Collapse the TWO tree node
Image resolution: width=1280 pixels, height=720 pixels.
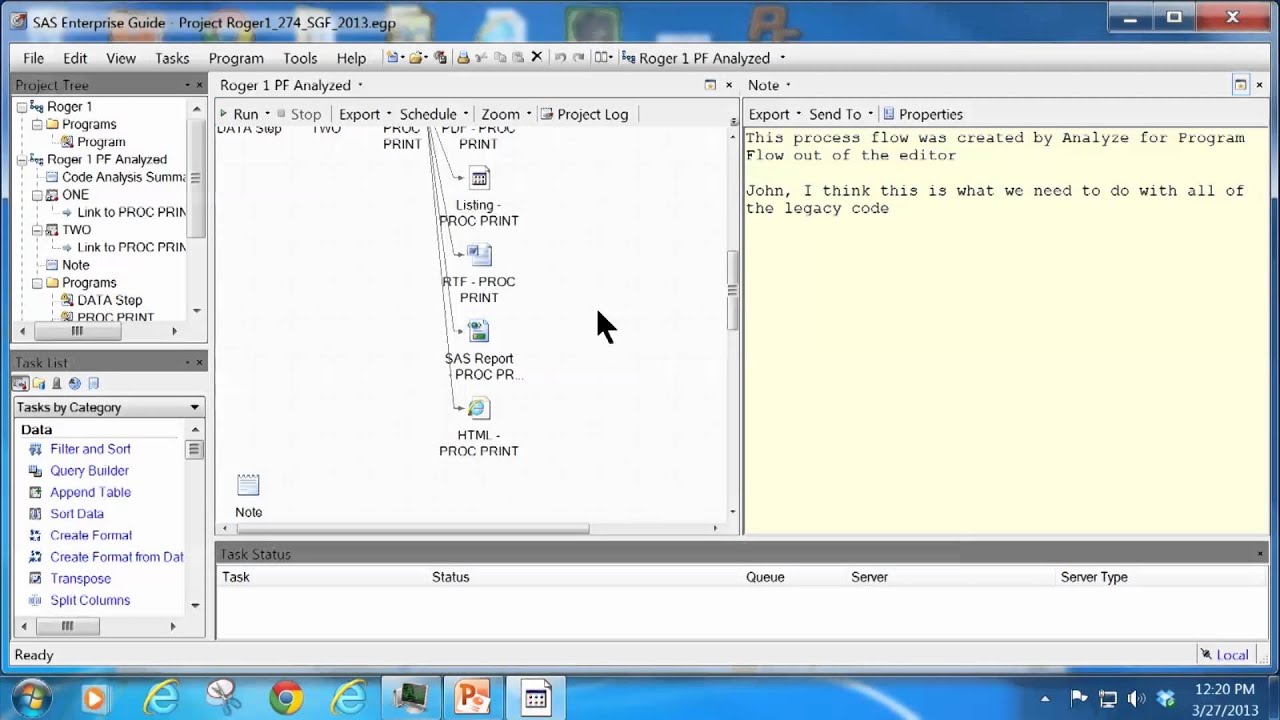pos(37,230)
